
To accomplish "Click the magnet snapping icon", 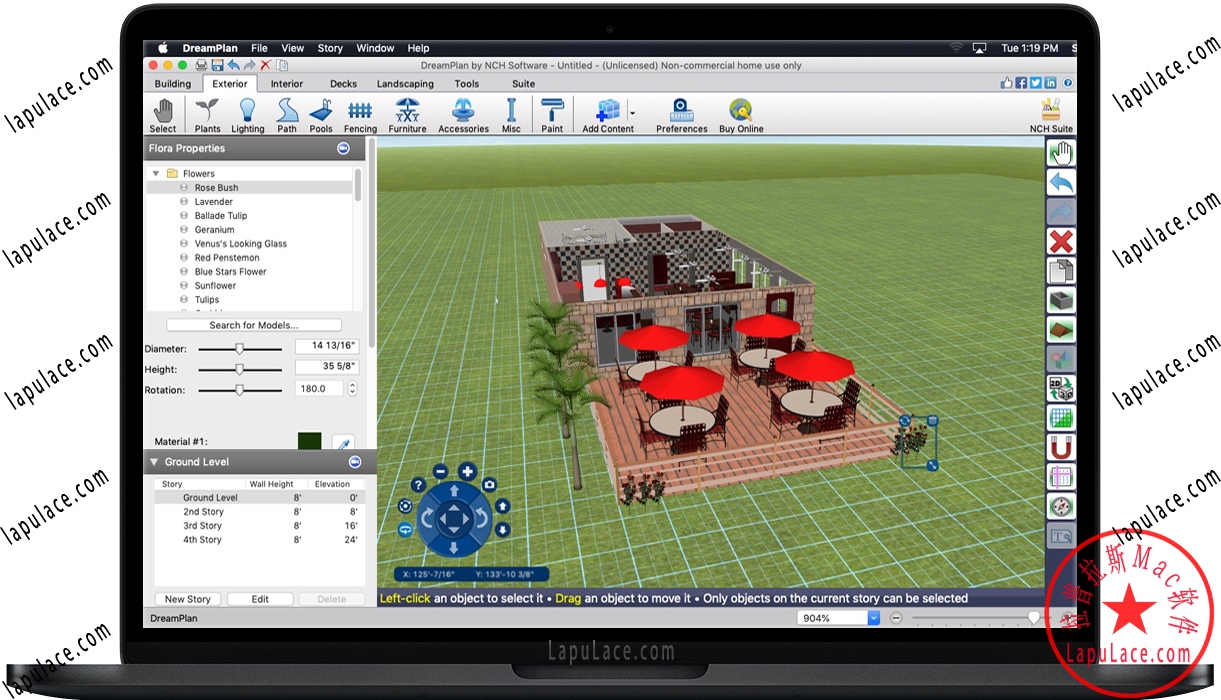I will (x=1061, y=446).
